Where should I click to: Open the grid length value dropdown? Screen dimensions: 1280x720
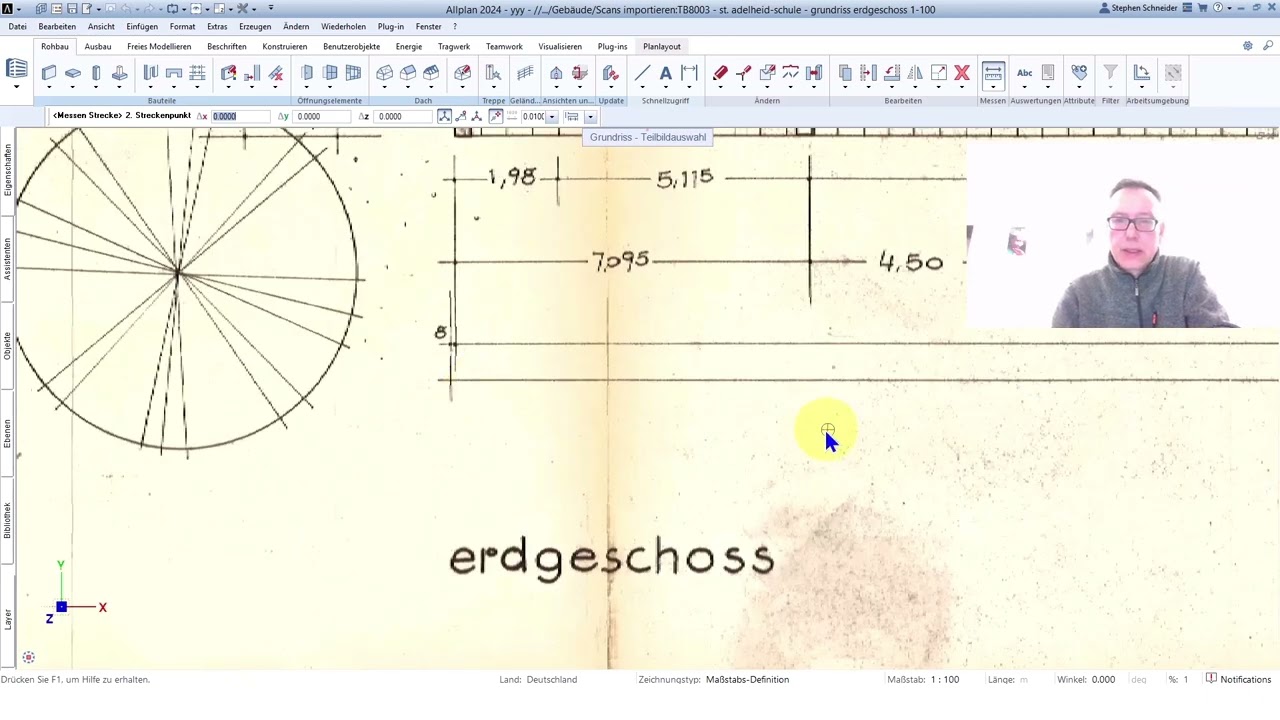(x=551, y=117)
